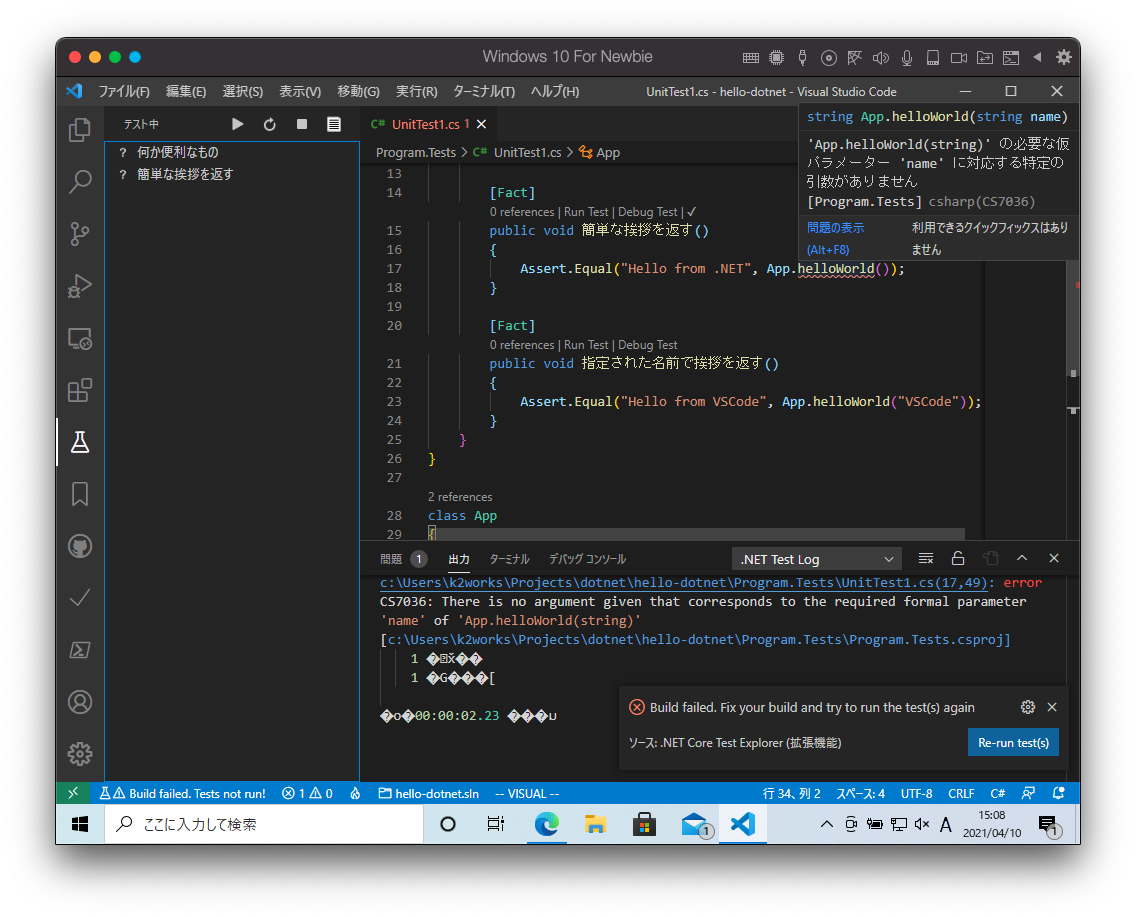Open the Explorer view in activity bar

80,130
